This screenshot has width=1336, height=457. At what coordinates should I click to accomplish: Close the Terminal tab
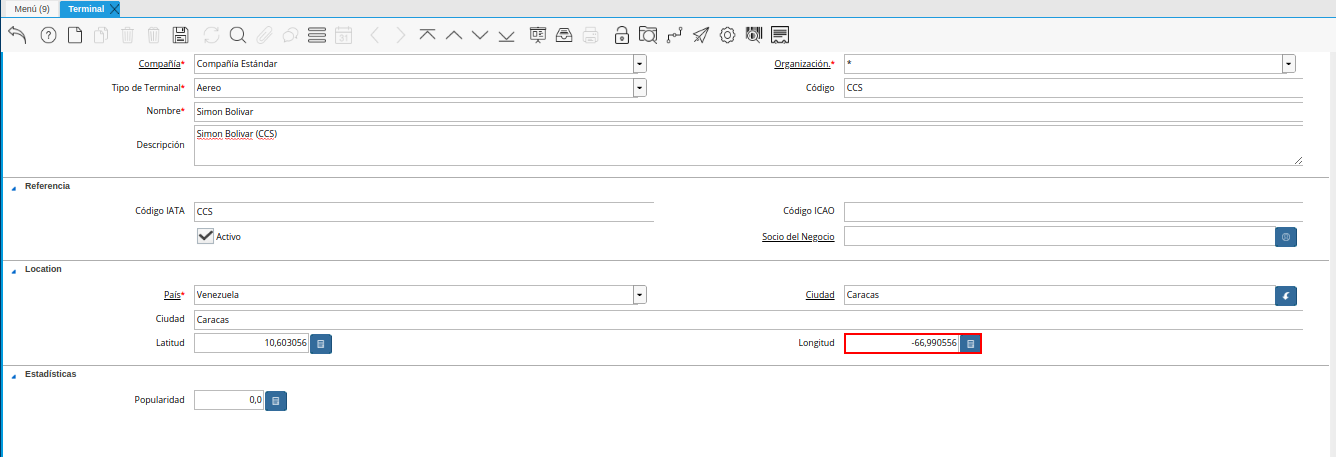(114, 9)
